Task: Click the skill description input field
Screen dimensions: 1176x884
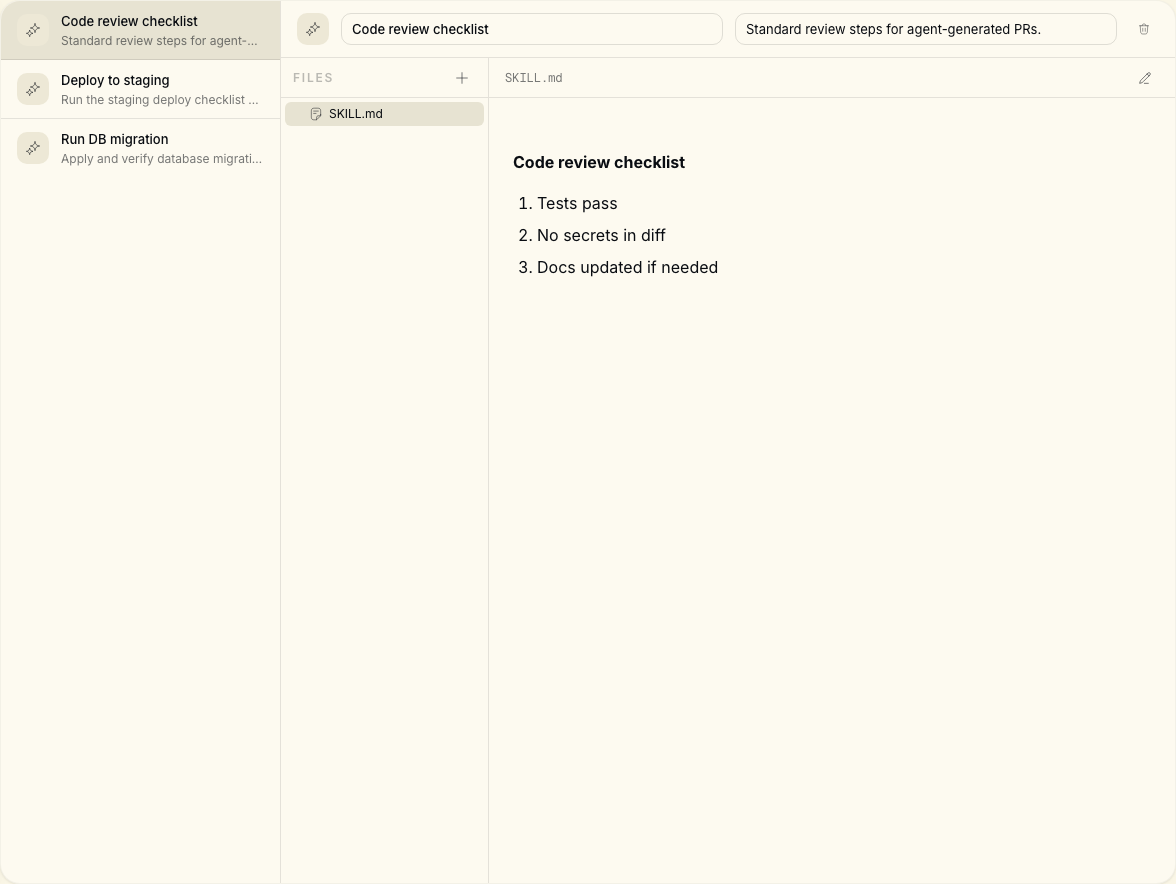Action: click(x=926, y=29)
